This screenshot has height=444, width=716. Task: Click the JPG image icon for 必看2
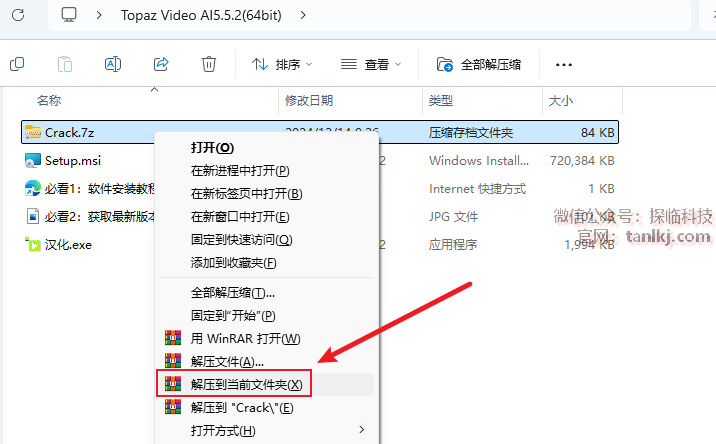(x=33, y=217)
